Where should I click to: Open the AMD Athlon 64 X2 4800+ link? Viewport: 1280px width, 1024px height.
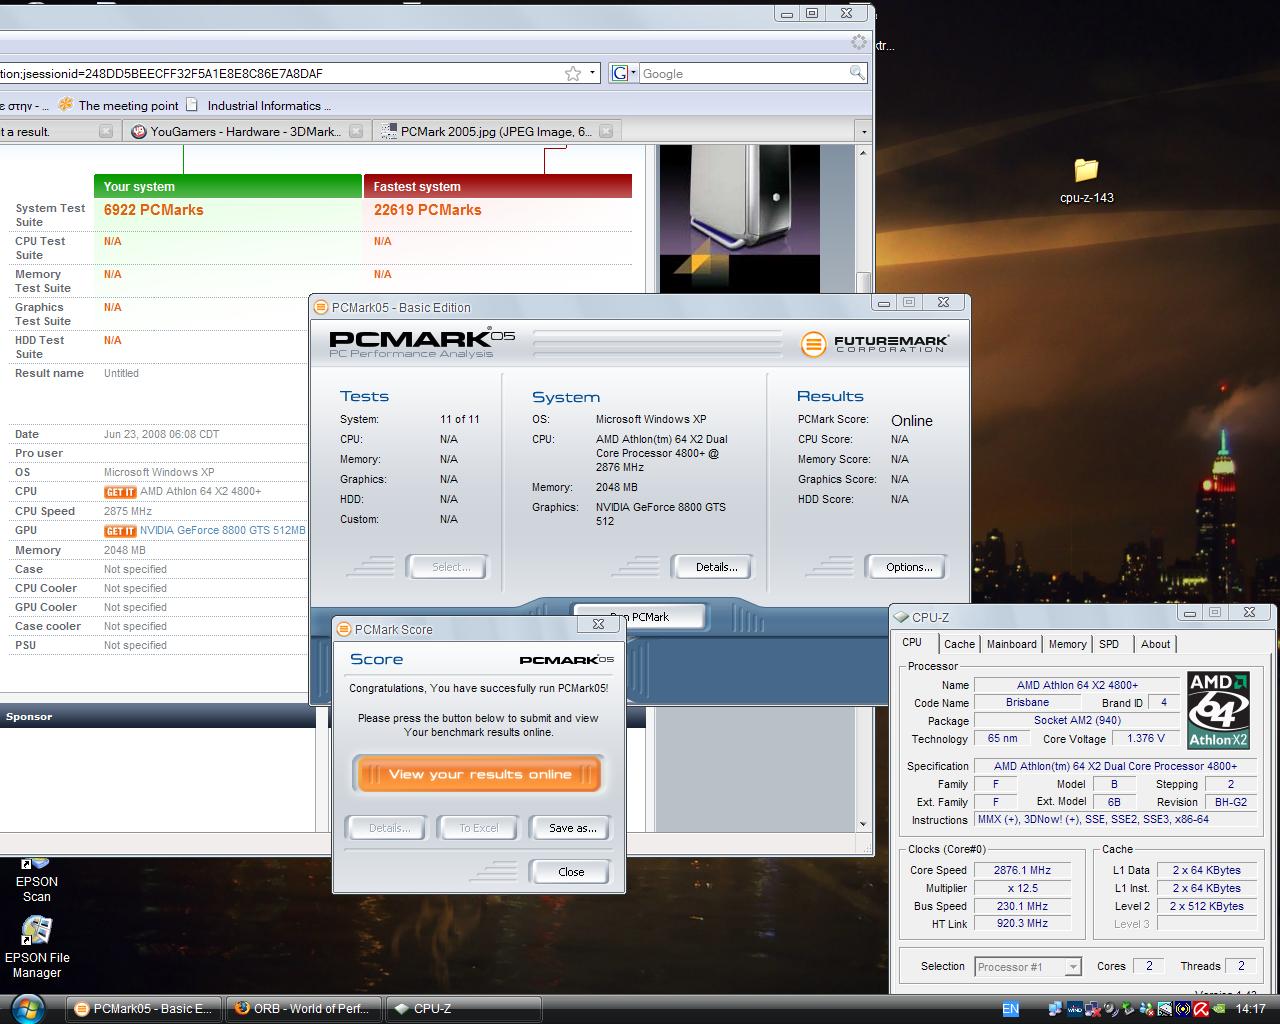tap(201, 491)
